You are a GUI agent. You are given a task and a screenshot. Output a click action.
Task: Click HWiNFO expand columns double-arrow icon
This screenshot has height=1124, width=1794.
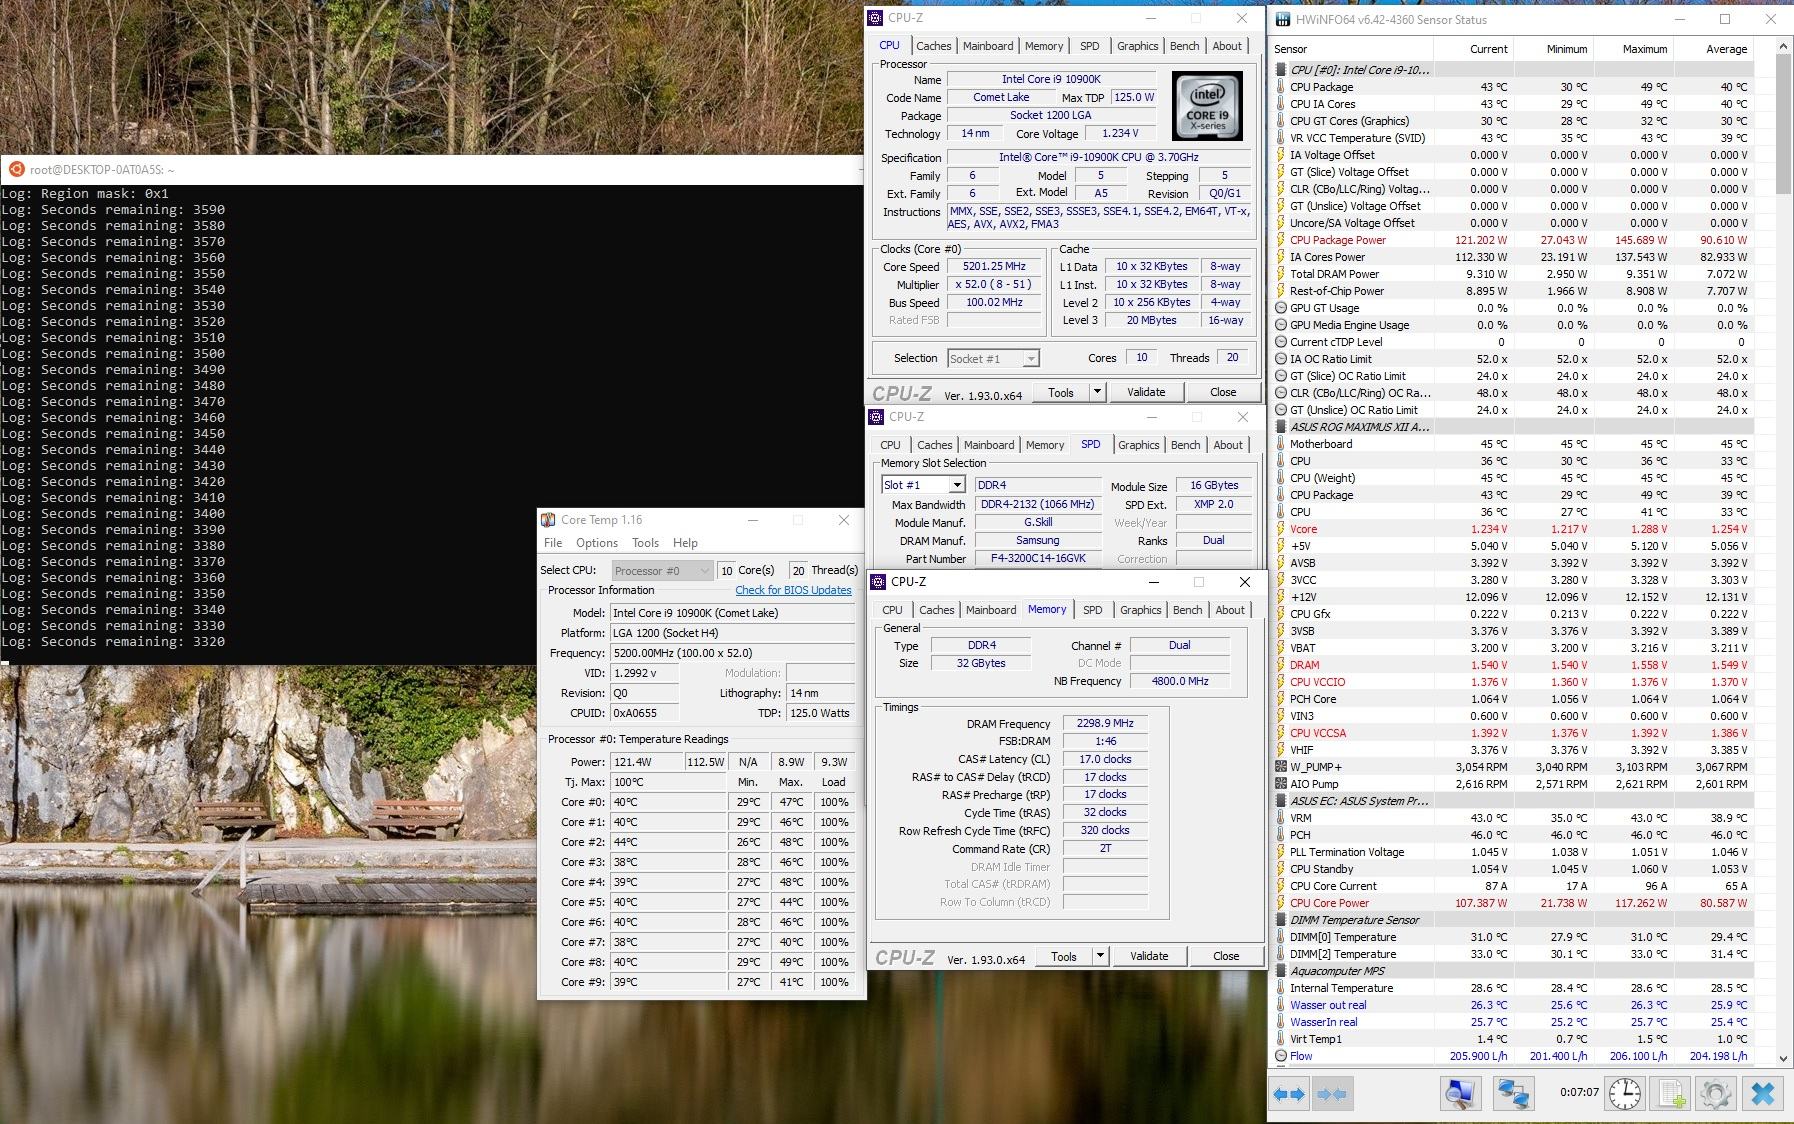point(1289,1094)
